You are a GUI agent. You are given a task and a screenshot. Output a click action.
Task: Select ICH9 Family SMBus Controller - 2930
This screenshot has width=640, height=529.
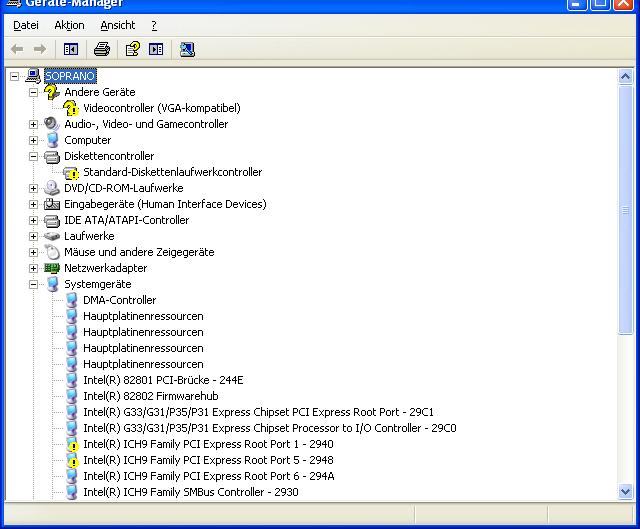pyautogui.click(x=191, y=492)
